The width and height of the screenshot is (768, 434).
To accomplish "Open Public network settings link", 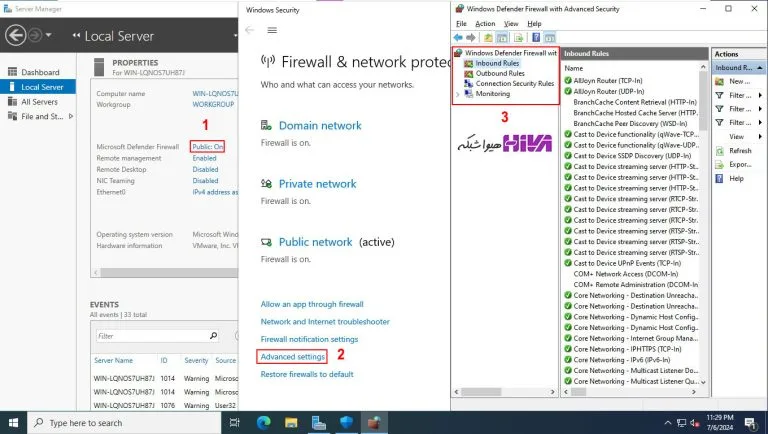I will (315, 242).
